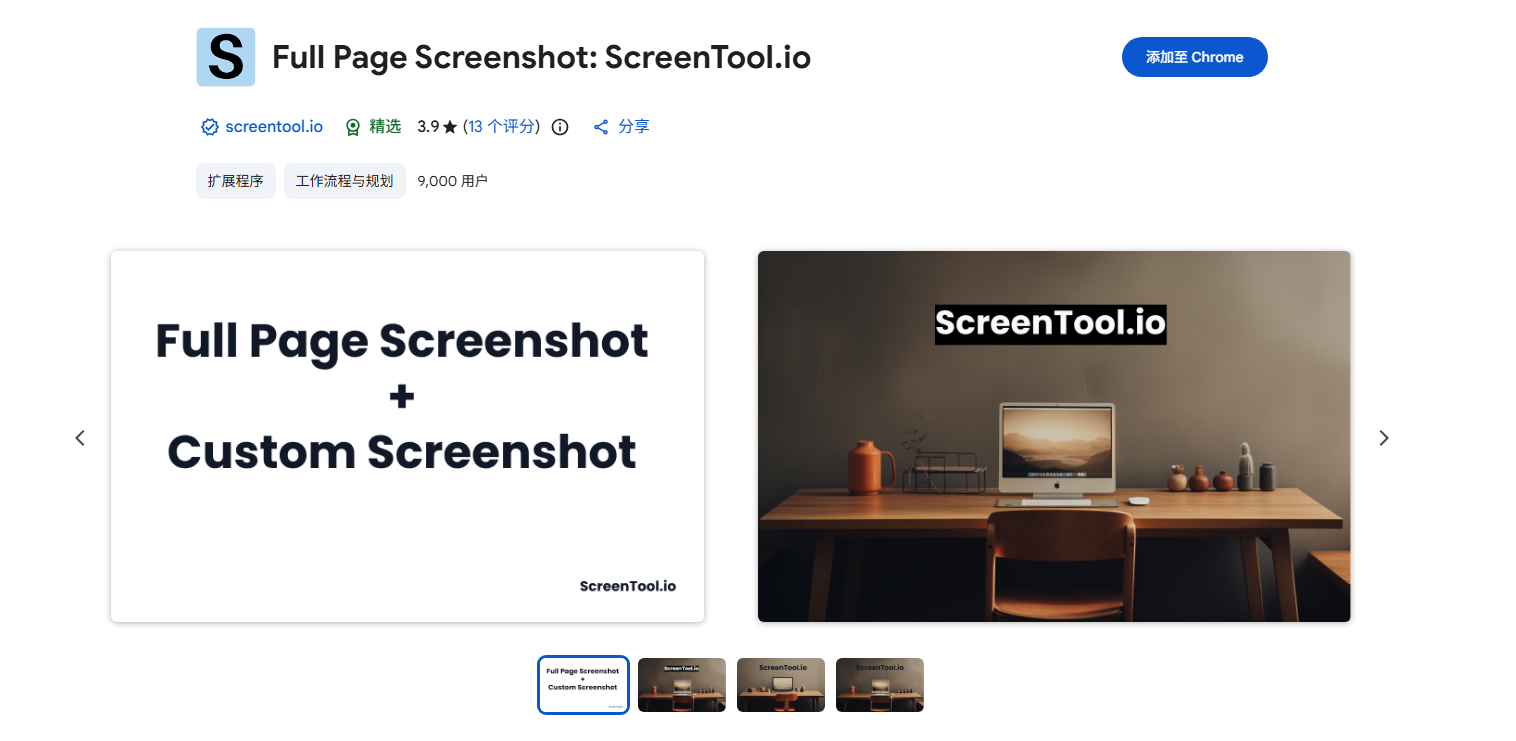The width and height of the screenshot is (1516, 741).
Task: Show next screenshot with right arrow
Action: (1384, 437)
